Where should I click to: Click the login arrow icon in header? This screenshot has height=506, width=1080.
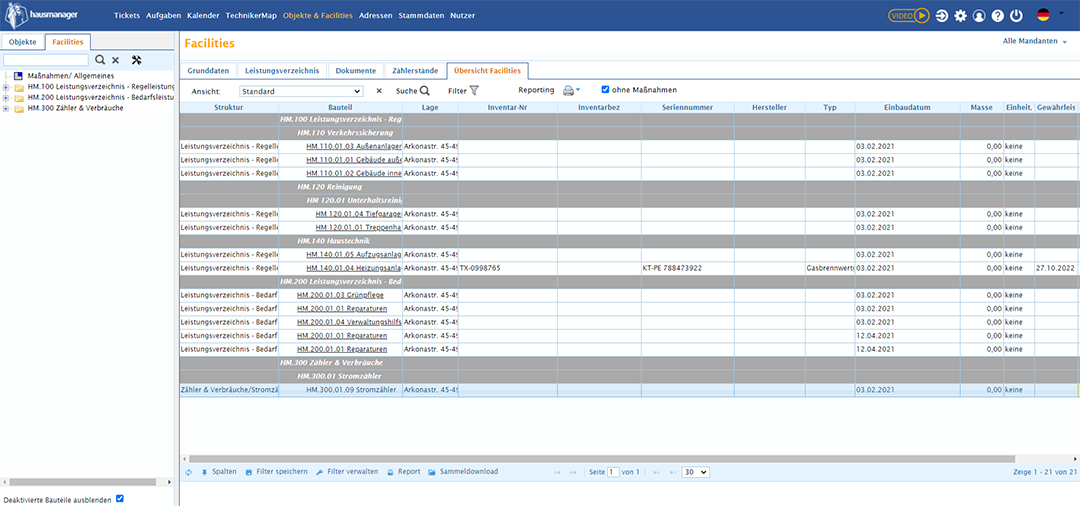click(x=942, y=15)
